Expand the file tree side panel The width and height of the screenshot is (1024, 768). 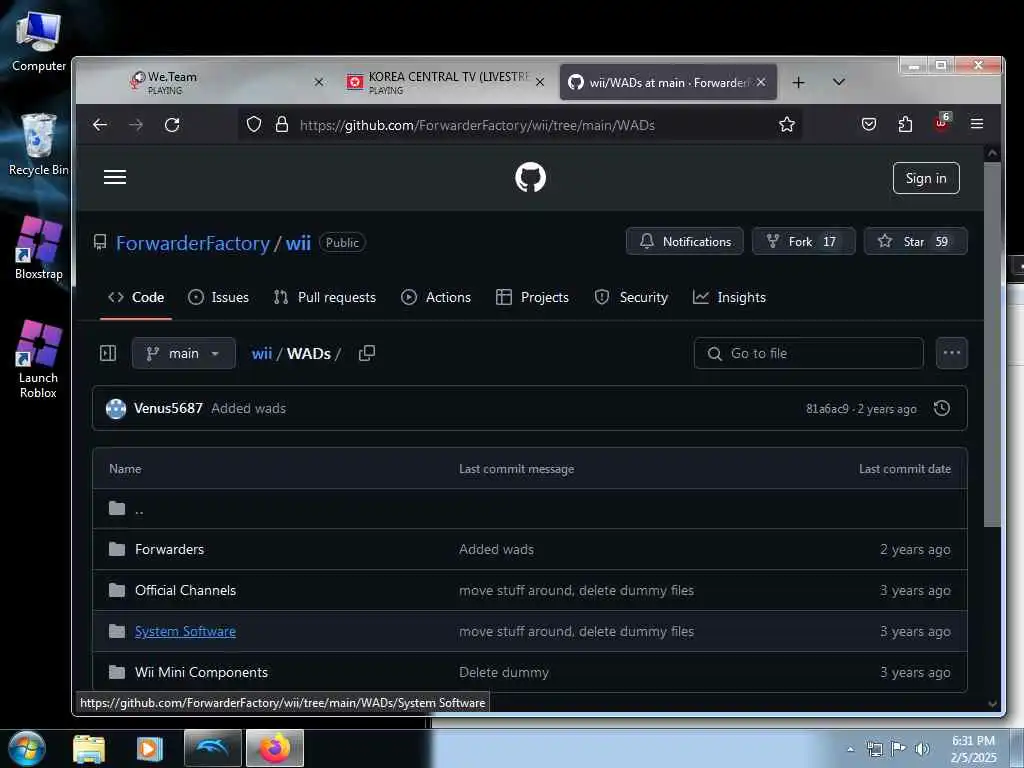(108, 353)
